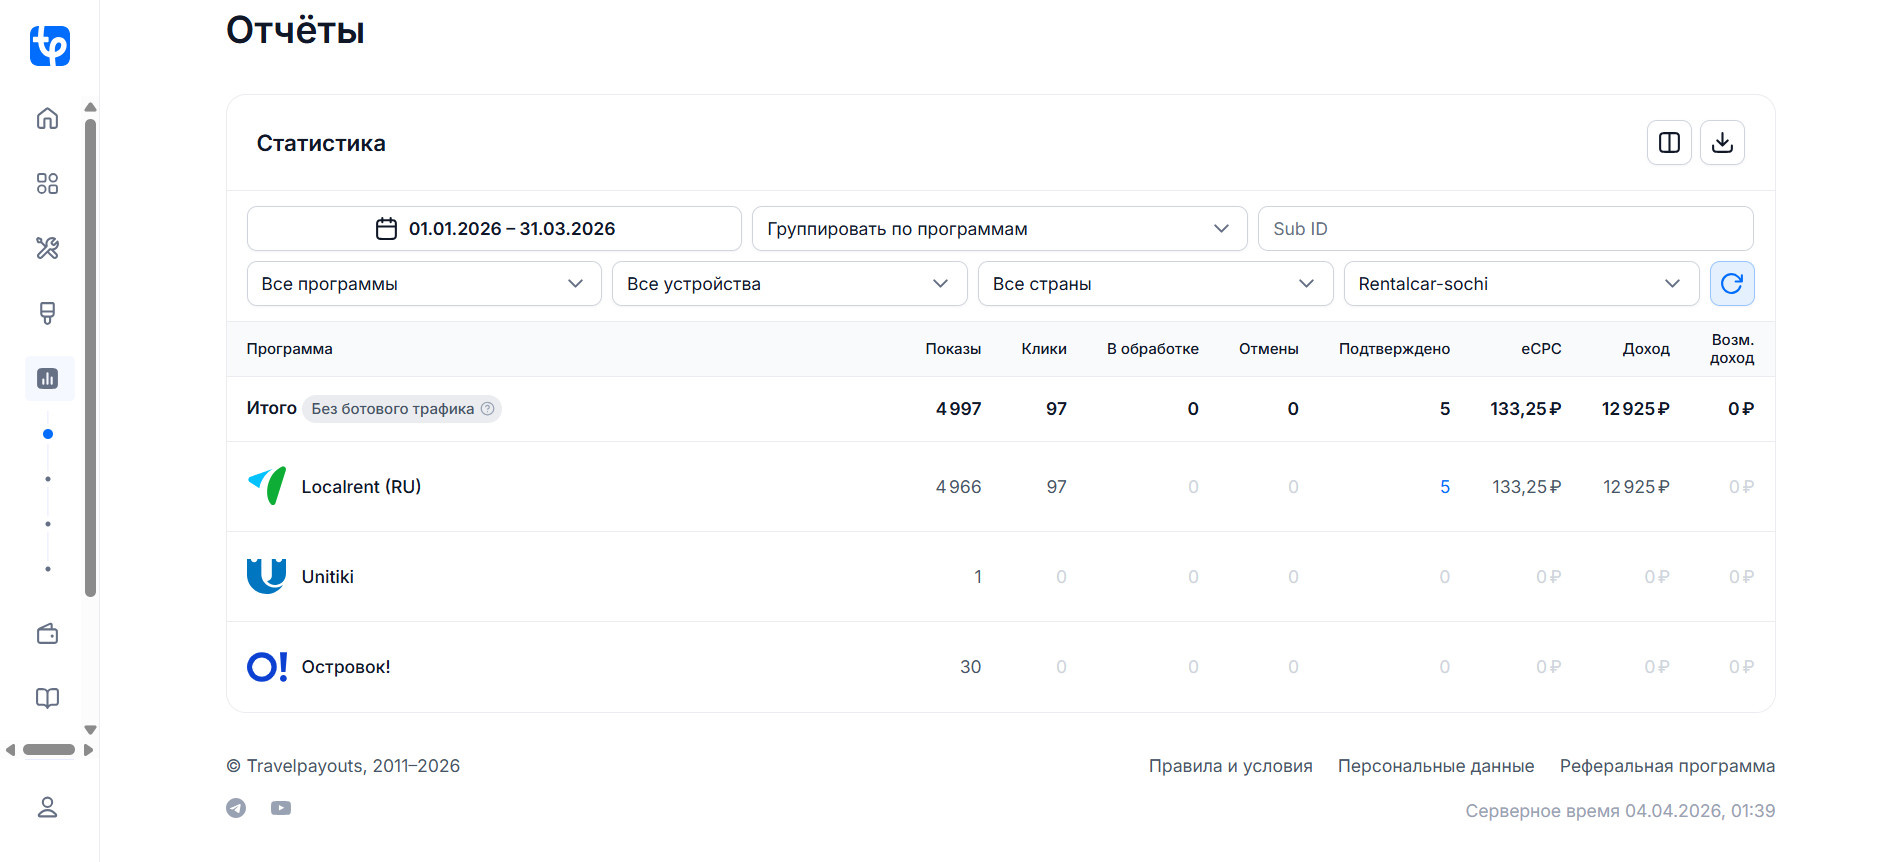Expand the "Все программы" dropdown
Viewport: 1893px width, 862px height.
coord(423,284)
